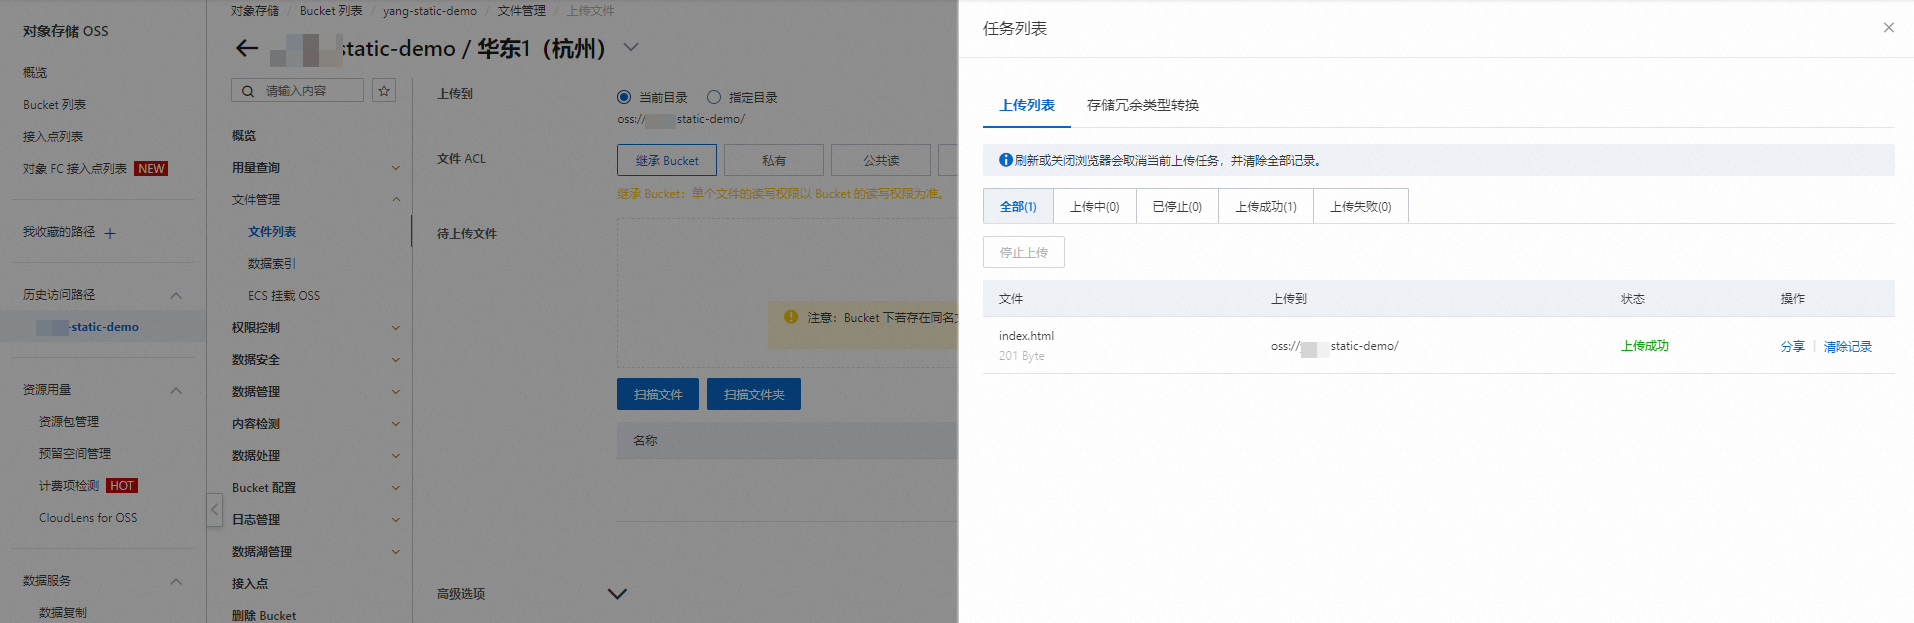Select 指定目录 radio button
The width and height of the screenshot is (1914, 623).
(x=714, y=97)
